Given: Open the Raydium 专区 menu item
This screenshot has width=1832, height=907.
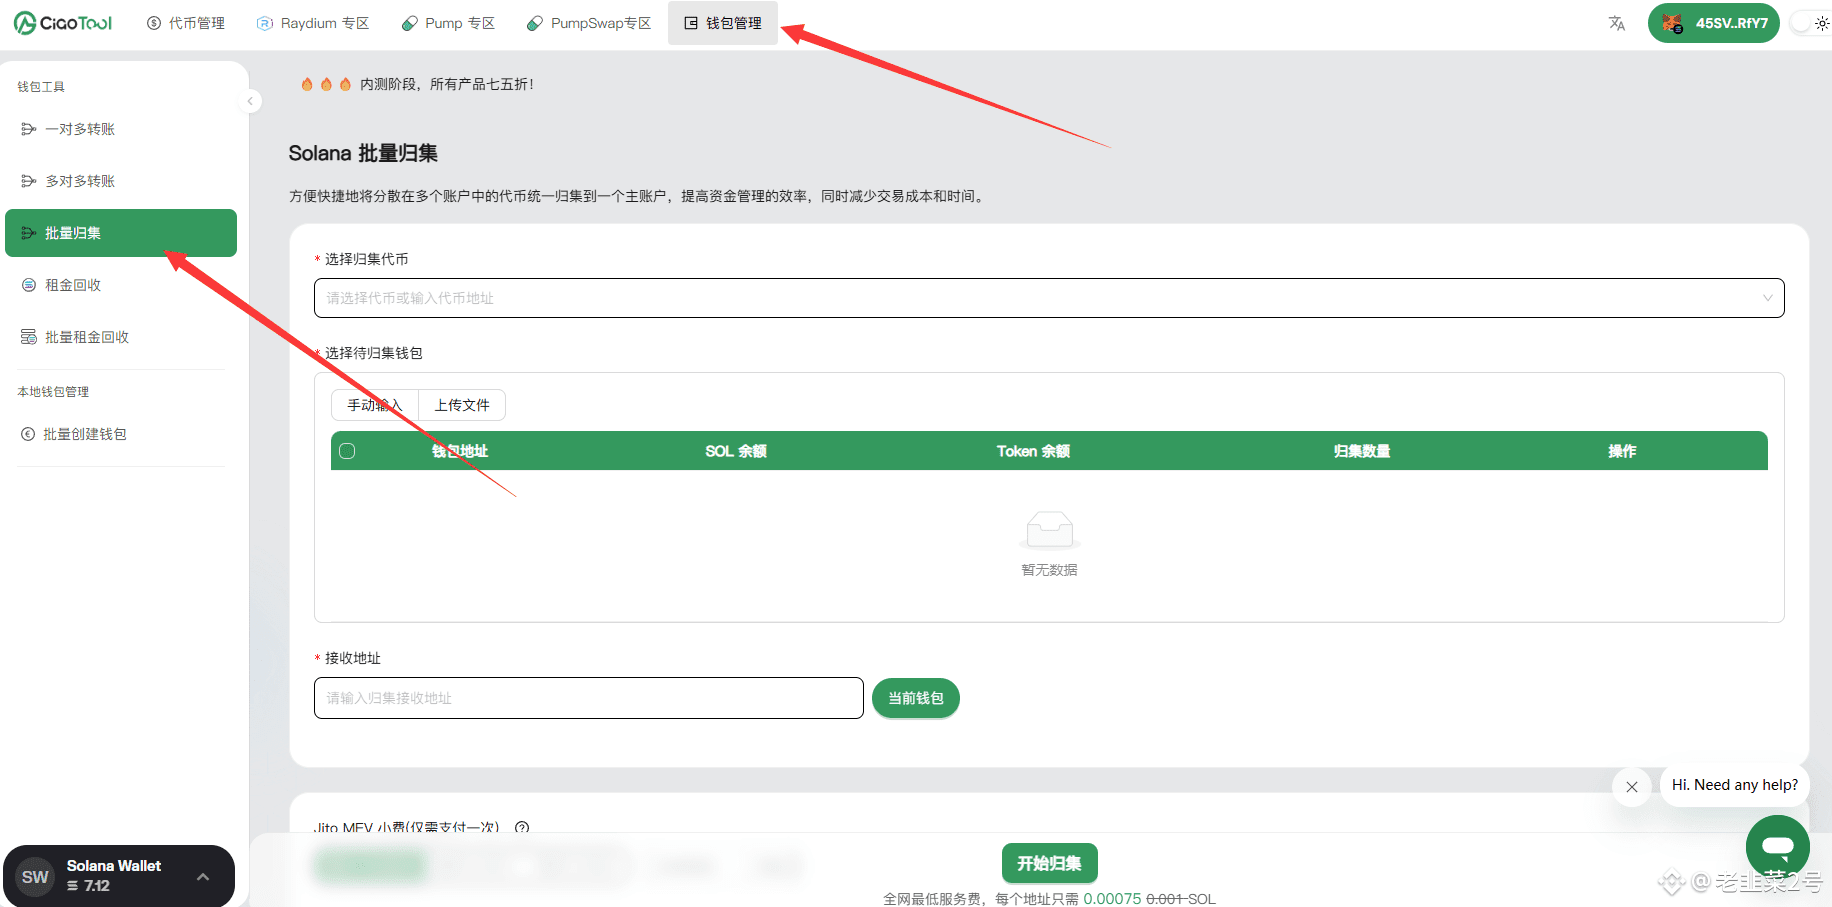Looking at the screenshot, I should point(313,22).
